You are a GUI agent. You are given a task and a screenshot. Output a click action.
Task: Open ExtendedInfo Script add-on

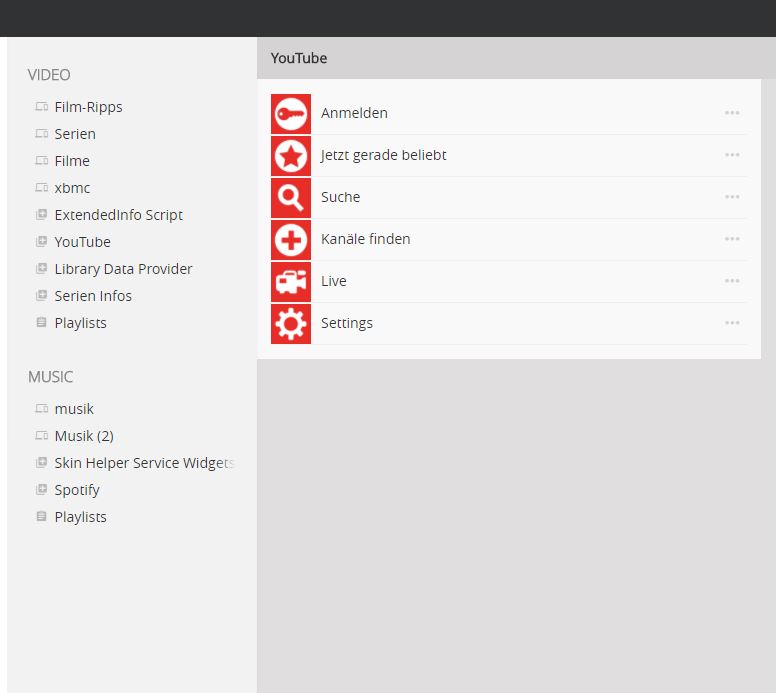point(119,215)
